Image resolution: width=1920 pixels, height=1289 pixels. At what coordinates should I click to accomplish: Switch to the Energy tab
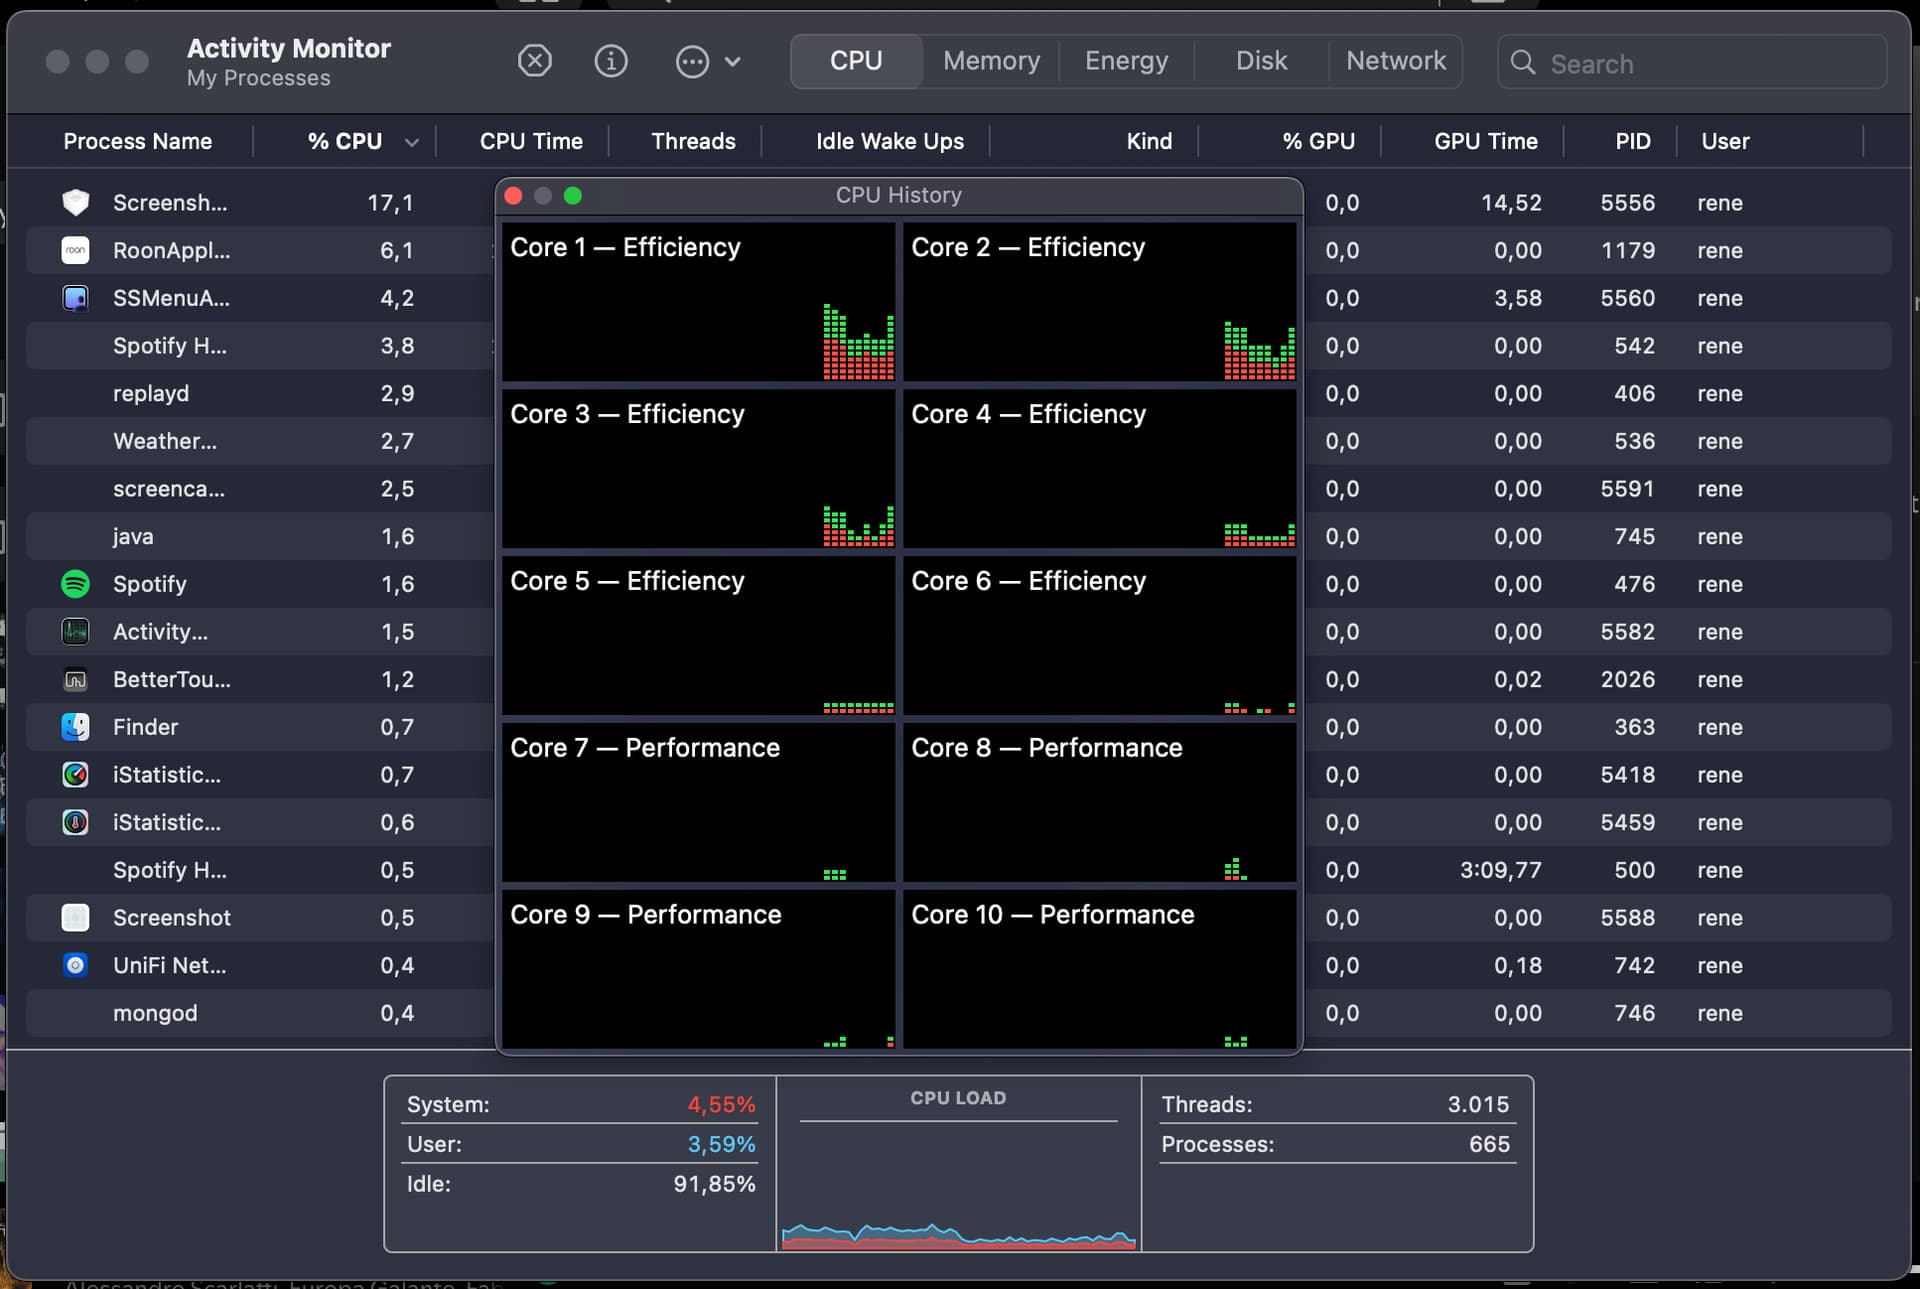click(1126, 61)
